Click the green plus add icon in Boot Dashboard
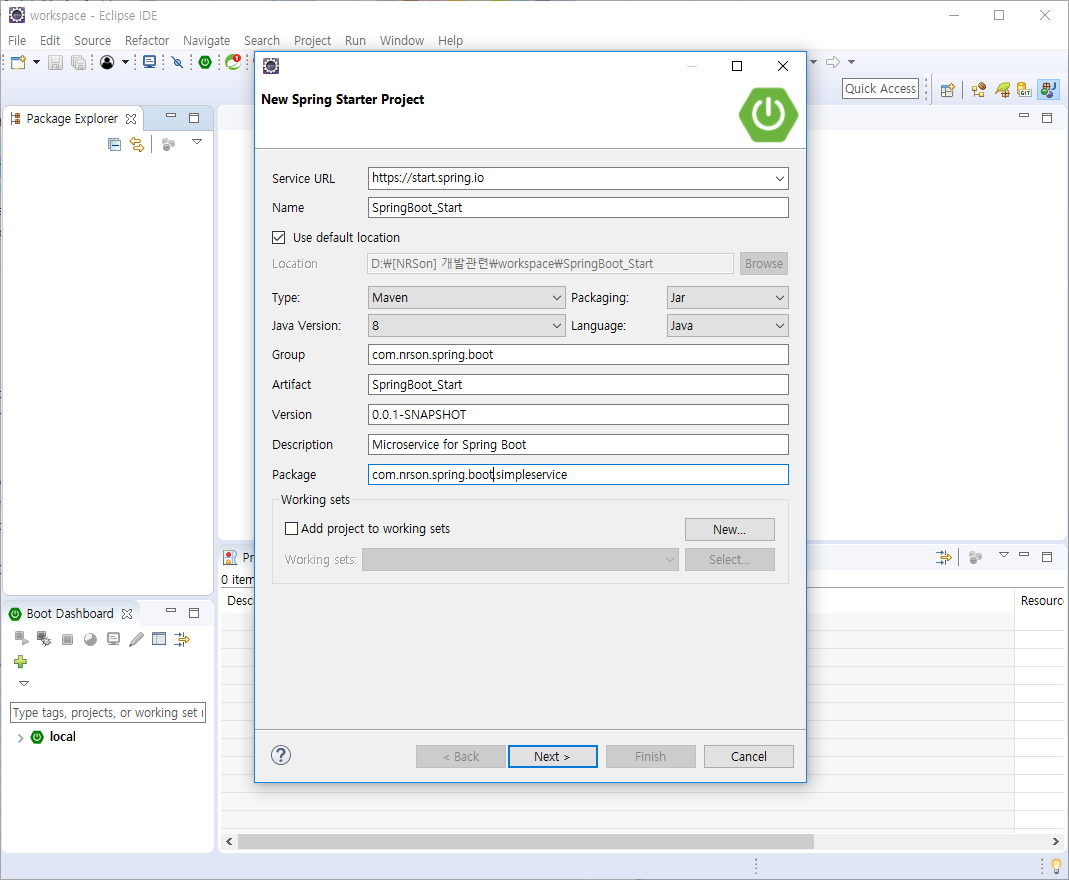Screen dimensions: 1069x880 pyautogui.click(x=20, y=662)
